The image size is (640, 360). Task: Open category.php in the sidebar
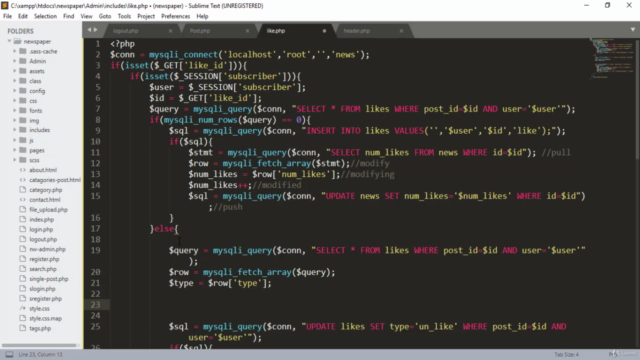tap(46, 190)
